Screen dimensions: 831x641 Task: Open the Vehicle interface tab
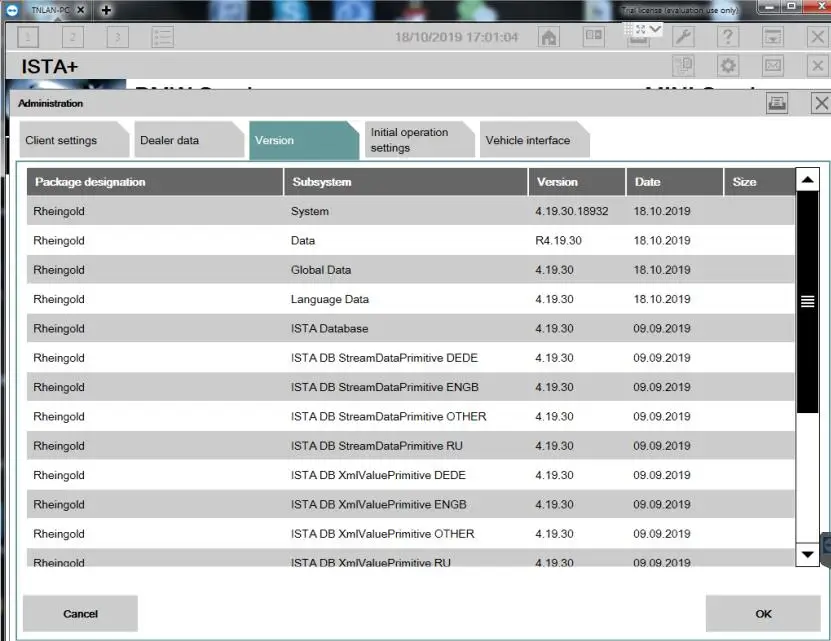tap(534, 140)
